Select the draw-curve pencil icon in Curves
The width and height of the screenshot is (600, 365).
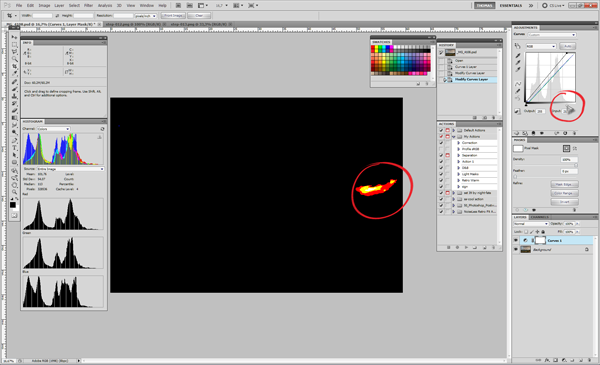(x=517, y=91)
